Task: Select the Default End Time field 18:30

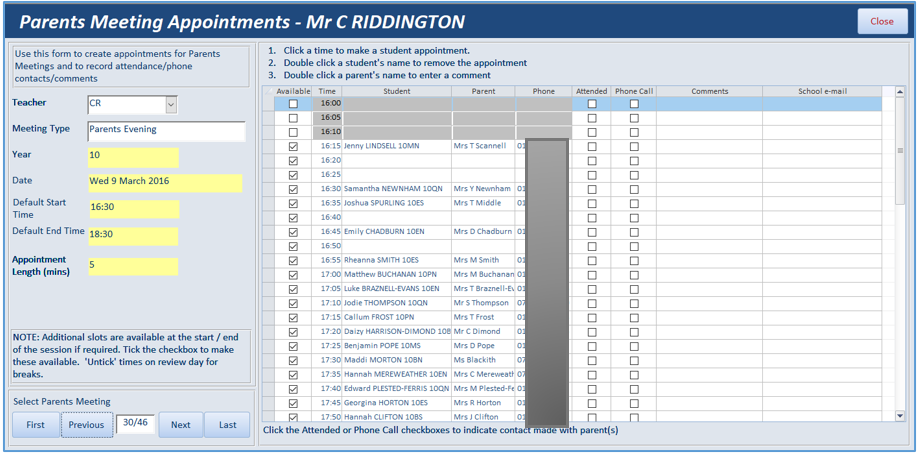Action: point(133,236)
